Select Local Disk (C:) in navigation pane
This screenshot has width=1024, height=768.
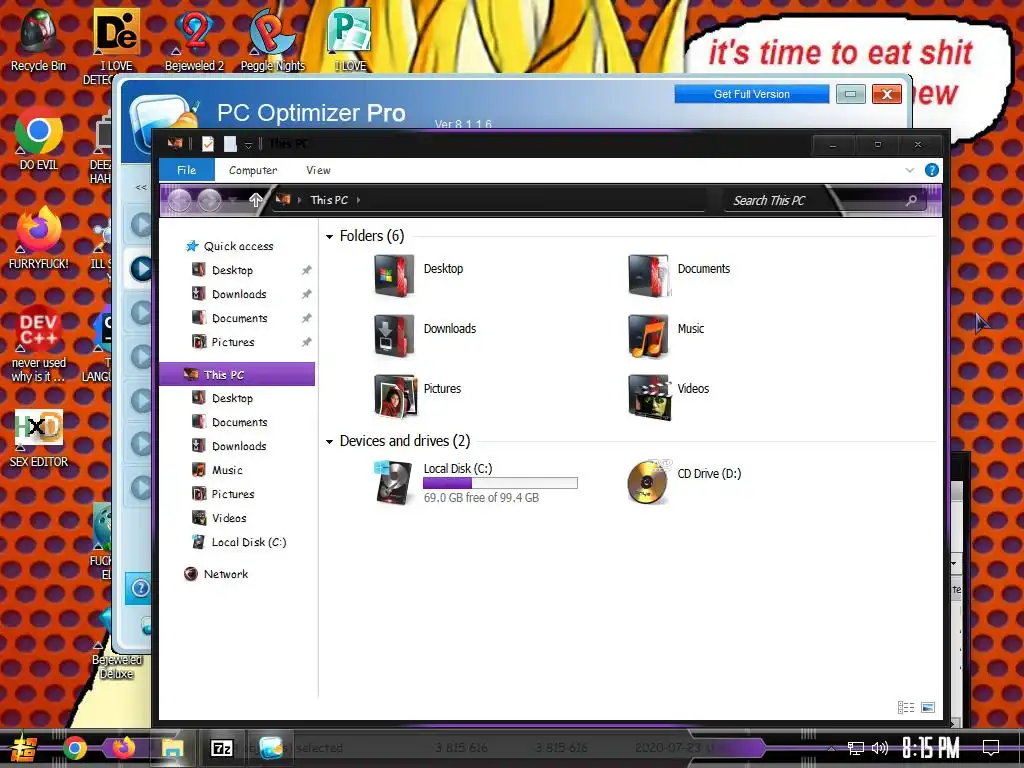[248, 543]
